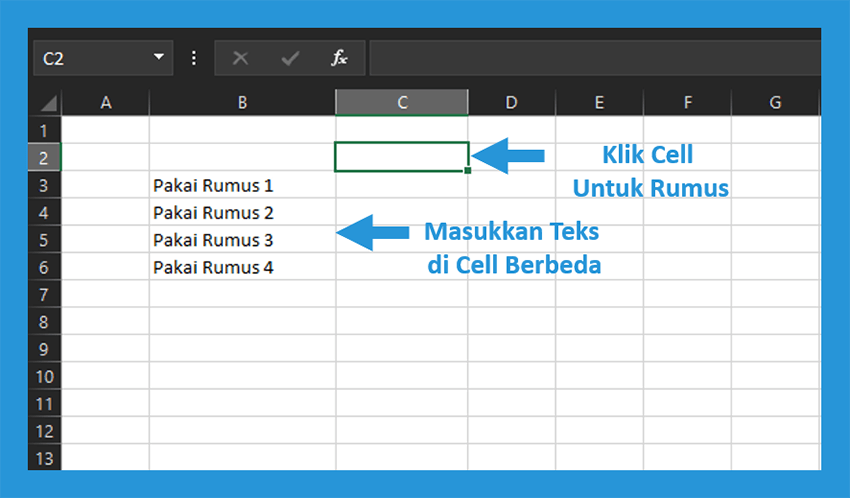Select column D header
The width and height of the screenshot is (850, 498).
[512, 102]
